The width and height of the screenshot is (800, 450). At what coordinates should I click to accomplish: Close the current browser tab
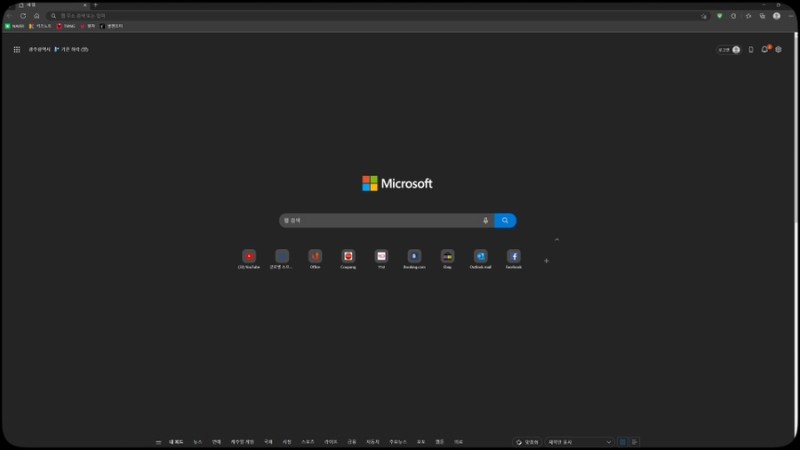point(85,5)
